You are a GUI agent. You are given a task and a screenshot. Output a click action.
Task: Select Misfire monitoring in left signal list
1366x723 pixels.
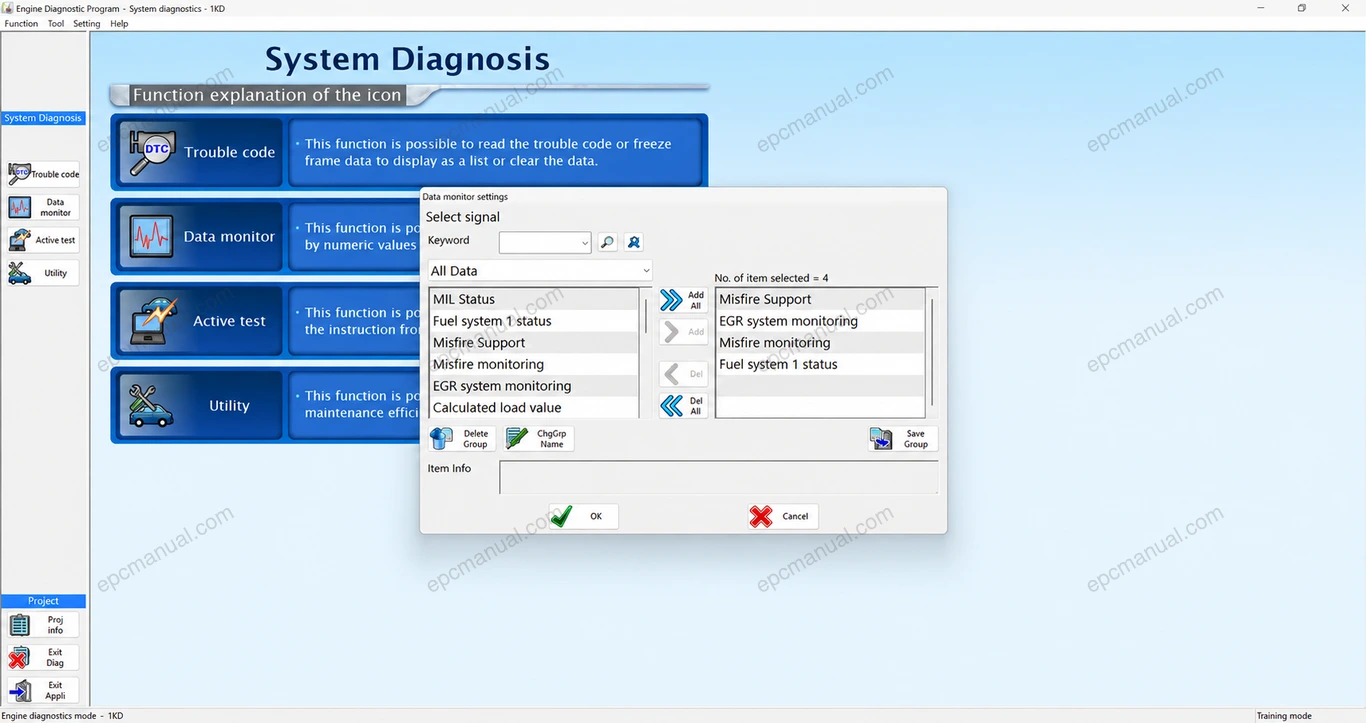(x=534, y=364)
